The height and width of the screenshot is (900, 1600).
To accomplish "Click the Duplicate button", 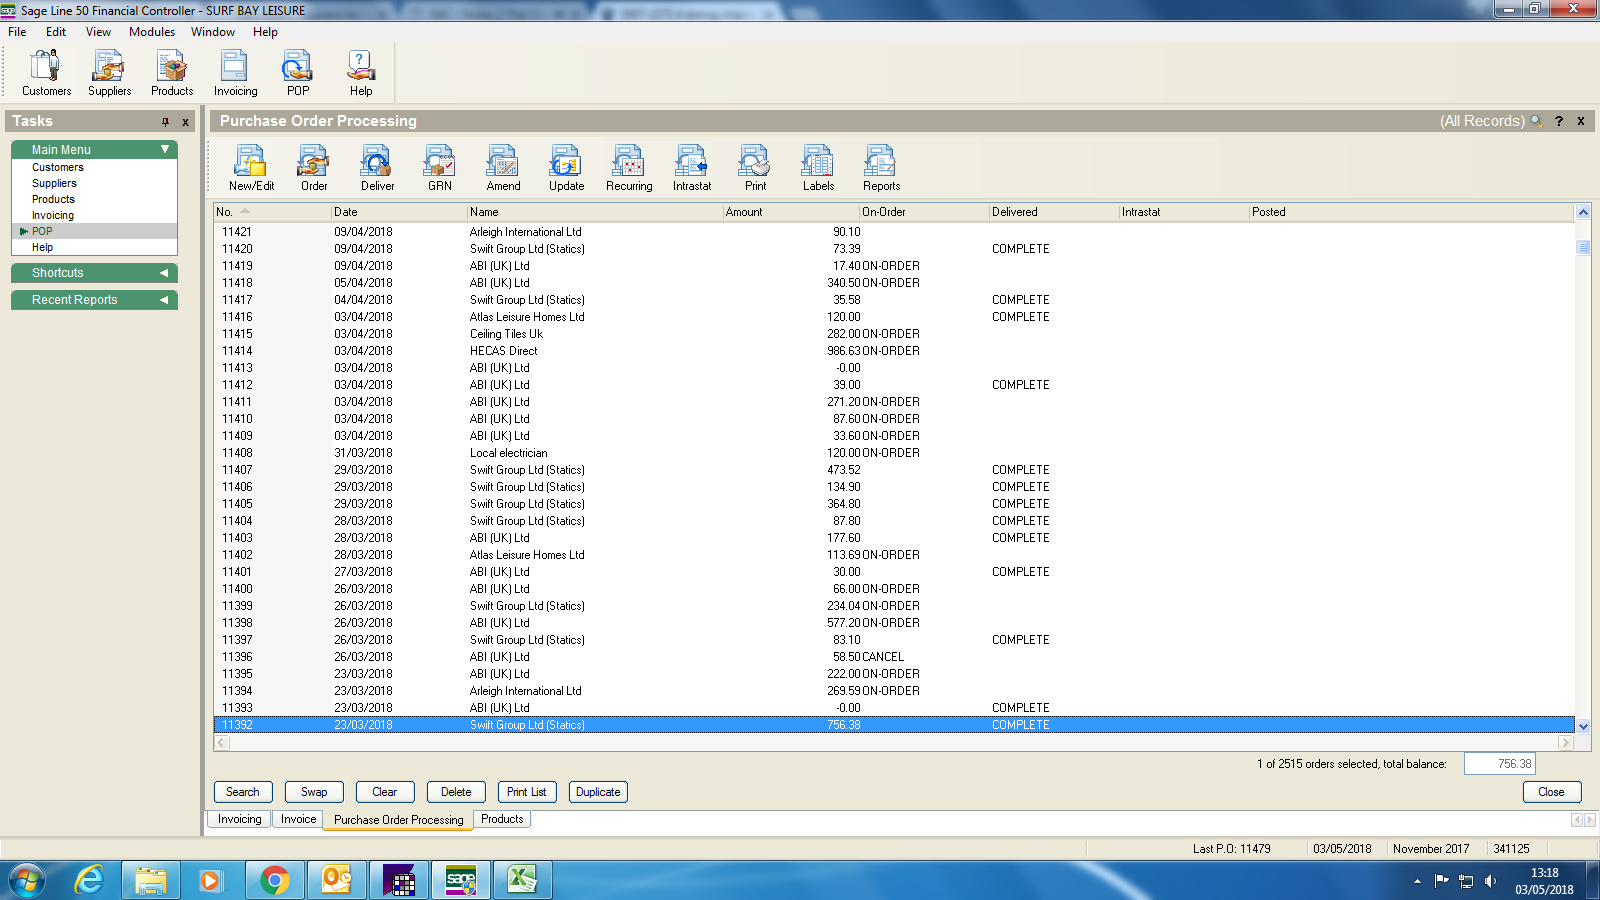I will [598, 792].
